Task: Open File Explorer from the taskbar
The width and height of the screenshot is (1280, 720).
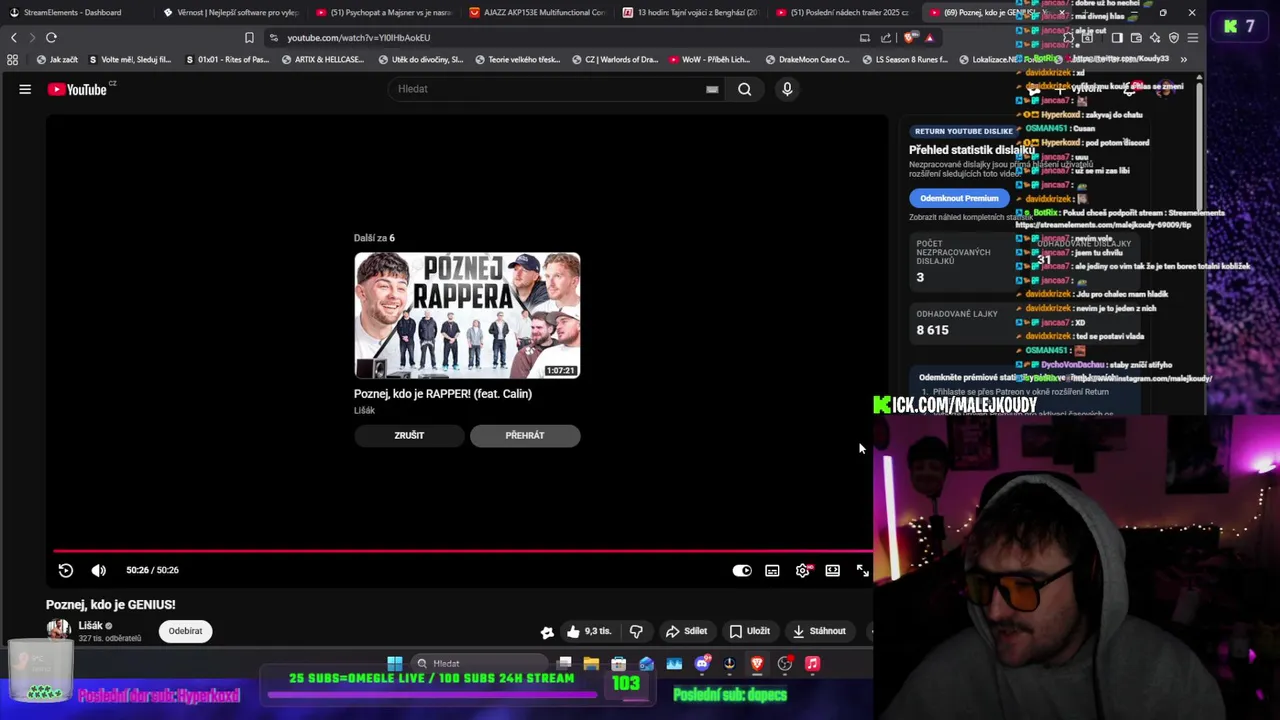Action: [591, 663]
